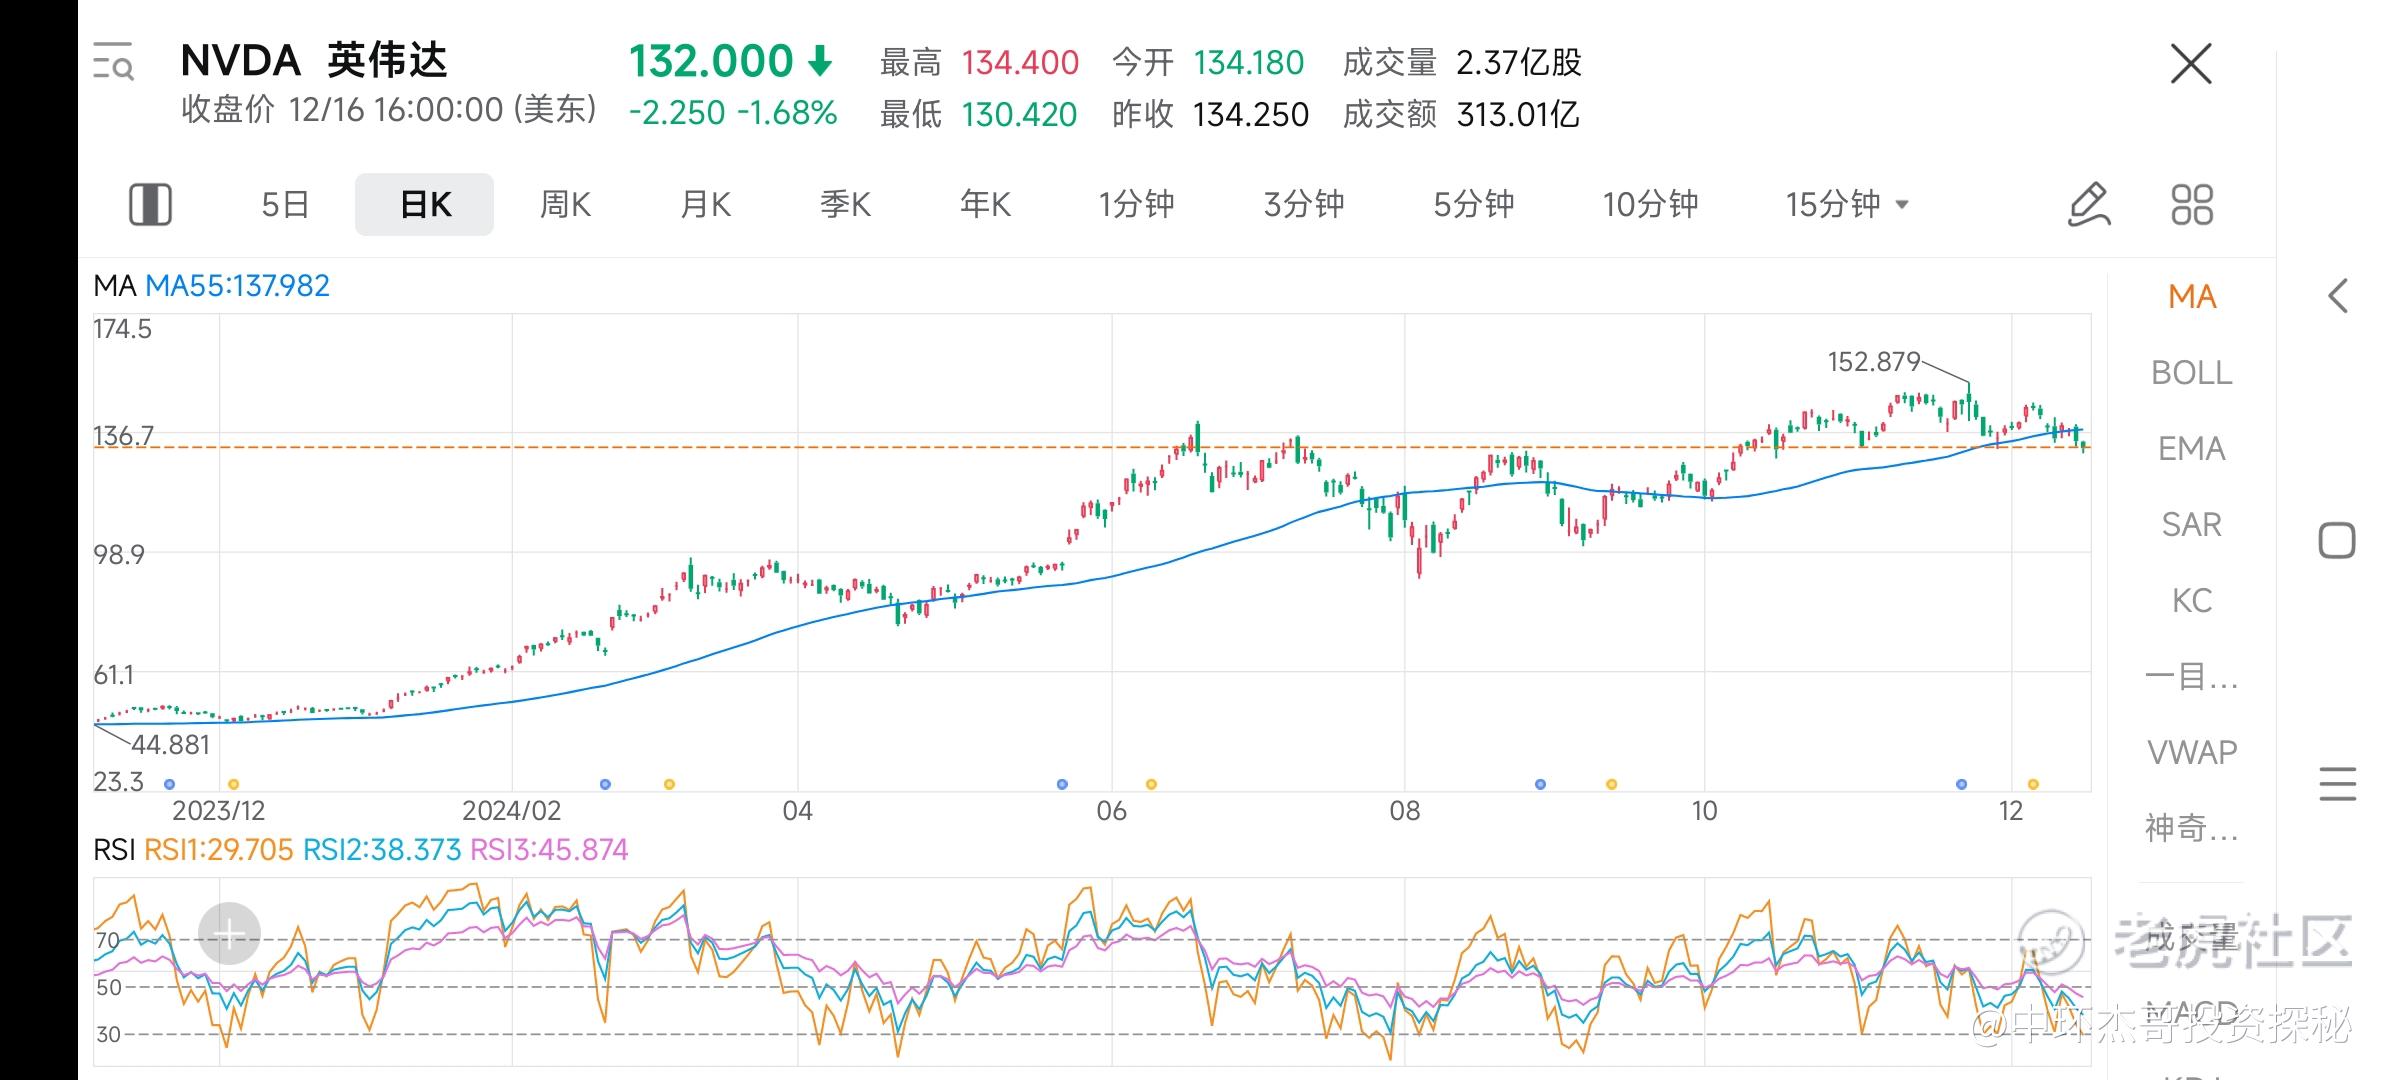
Task: Close the chart with X icon
Action: coord(2191,65)
